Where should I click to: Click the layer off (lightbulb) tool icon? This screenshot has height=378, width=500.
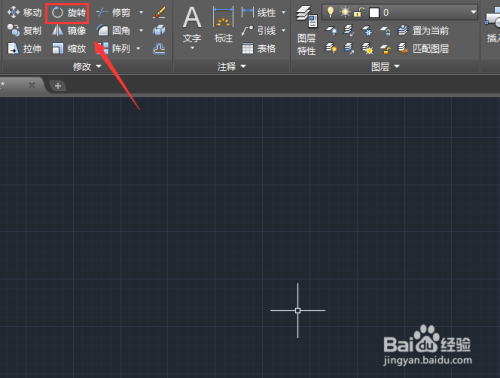point(331,31)
